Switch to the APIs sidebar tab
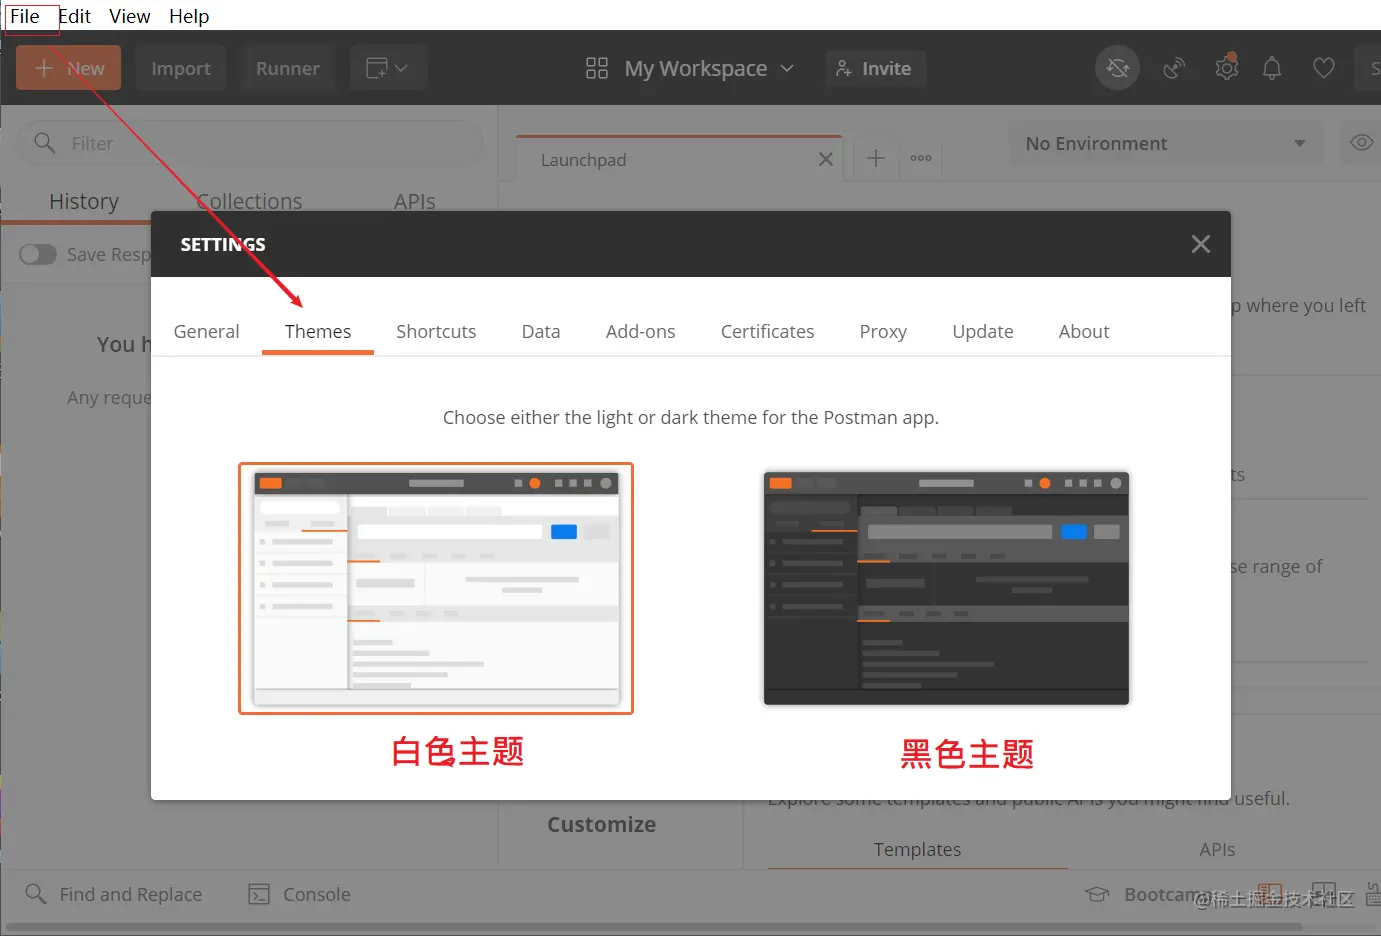Screen dimensions: 1381x936 pos(415,201)
